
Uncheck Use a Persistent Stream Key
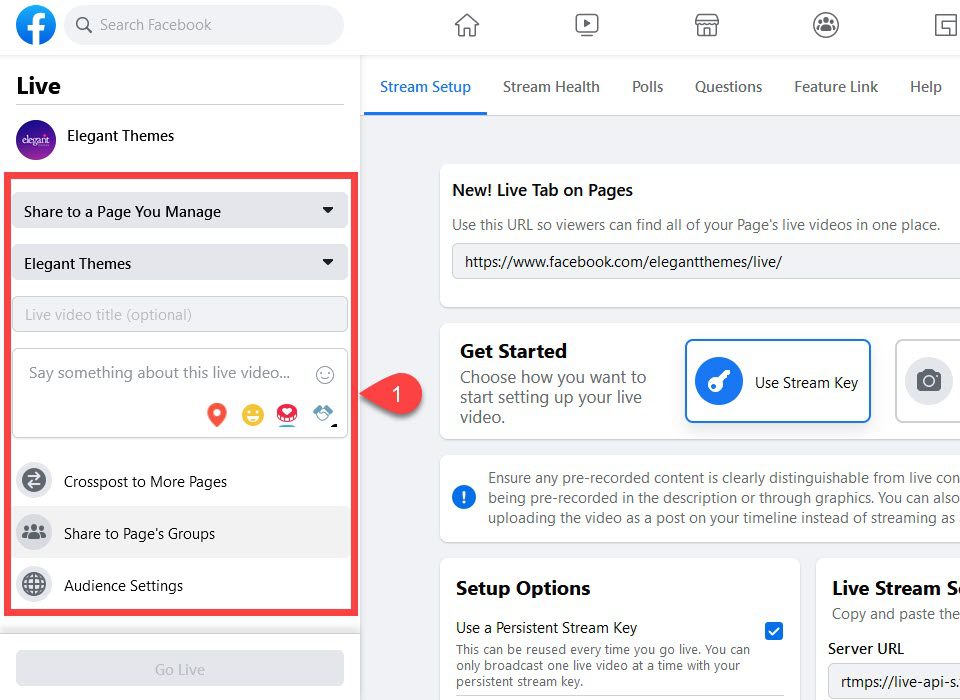point(774,630)
